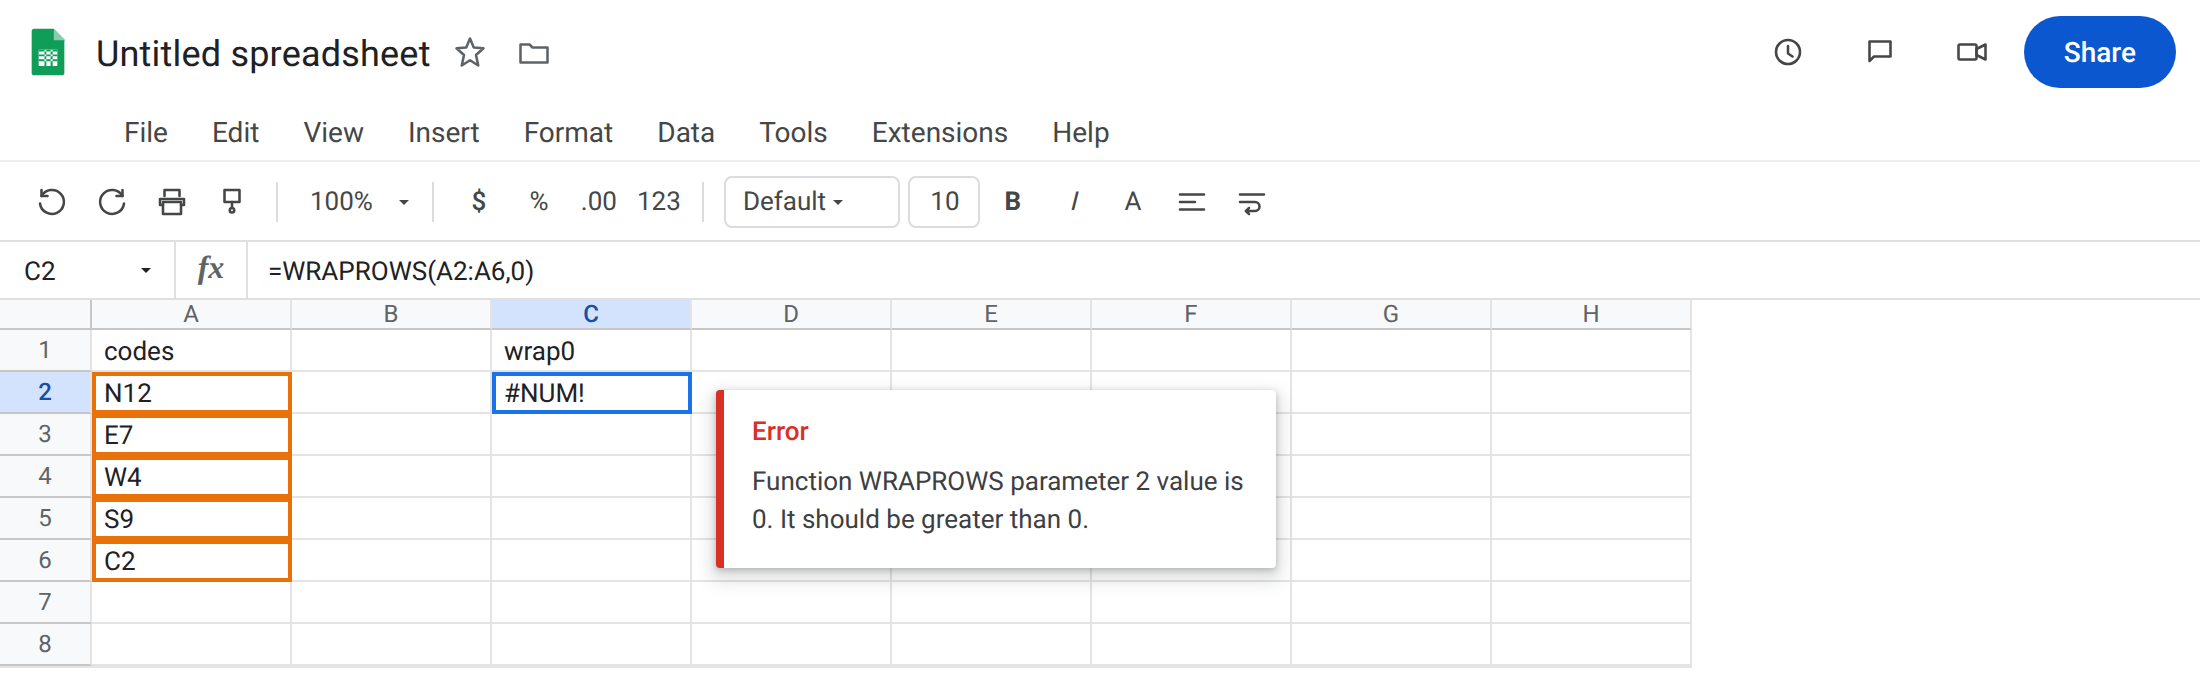Expand the name box dropdown arrow
The width and height of the screenshot is (2200, 684).
coord(146,271)
